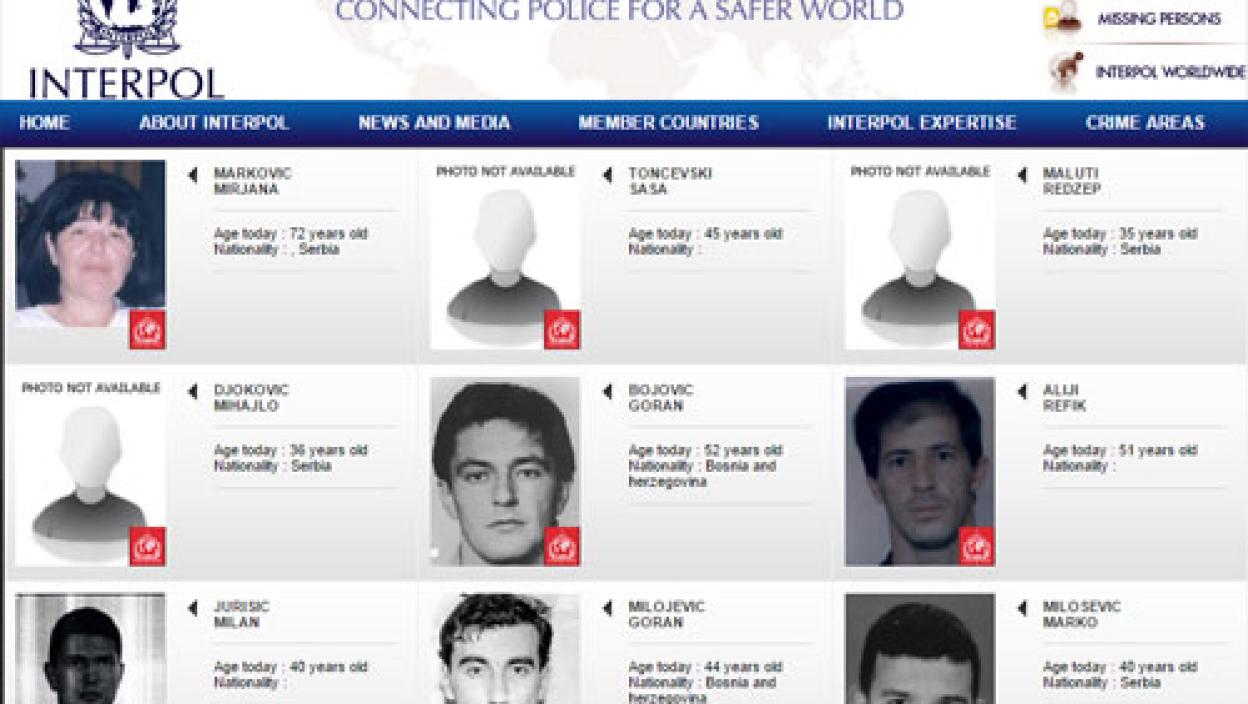This screenshot has height=704, width=1248.
Task: Click 'Age today : 51 years old' text
Action: [1120, 451]
